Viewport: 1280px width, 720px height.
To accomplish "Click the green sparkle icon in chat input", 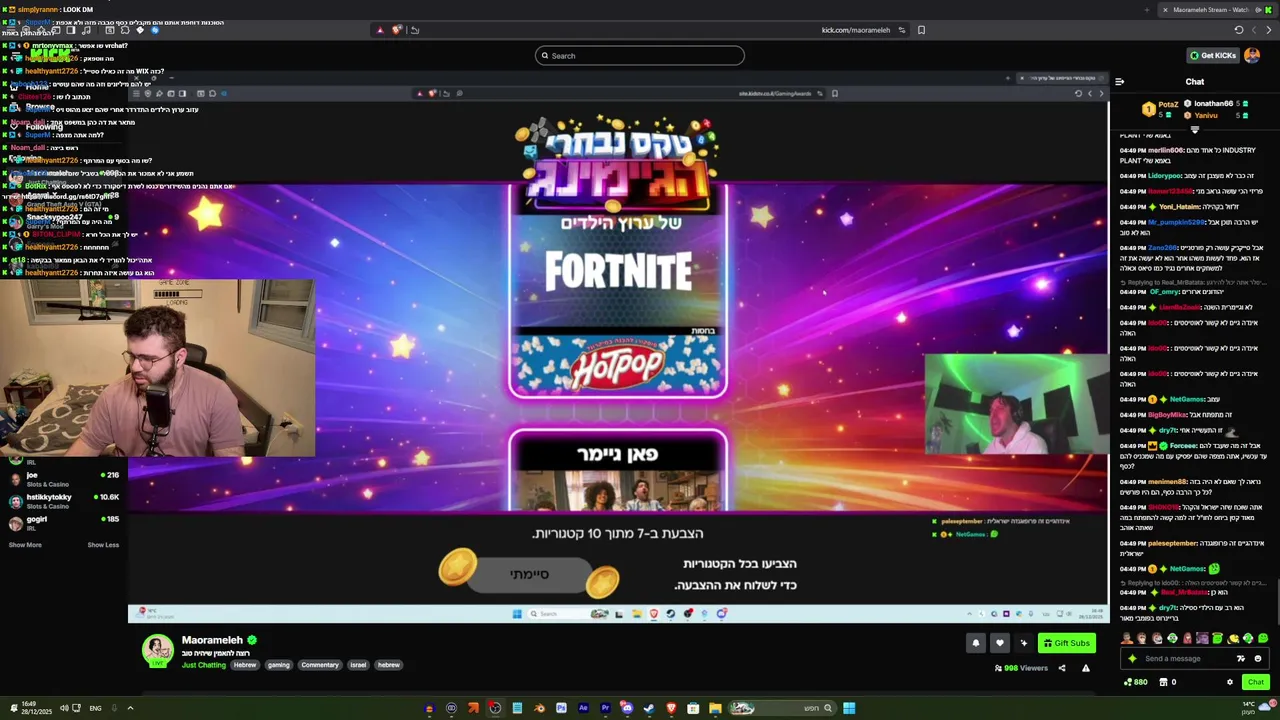I will 1132,658.
